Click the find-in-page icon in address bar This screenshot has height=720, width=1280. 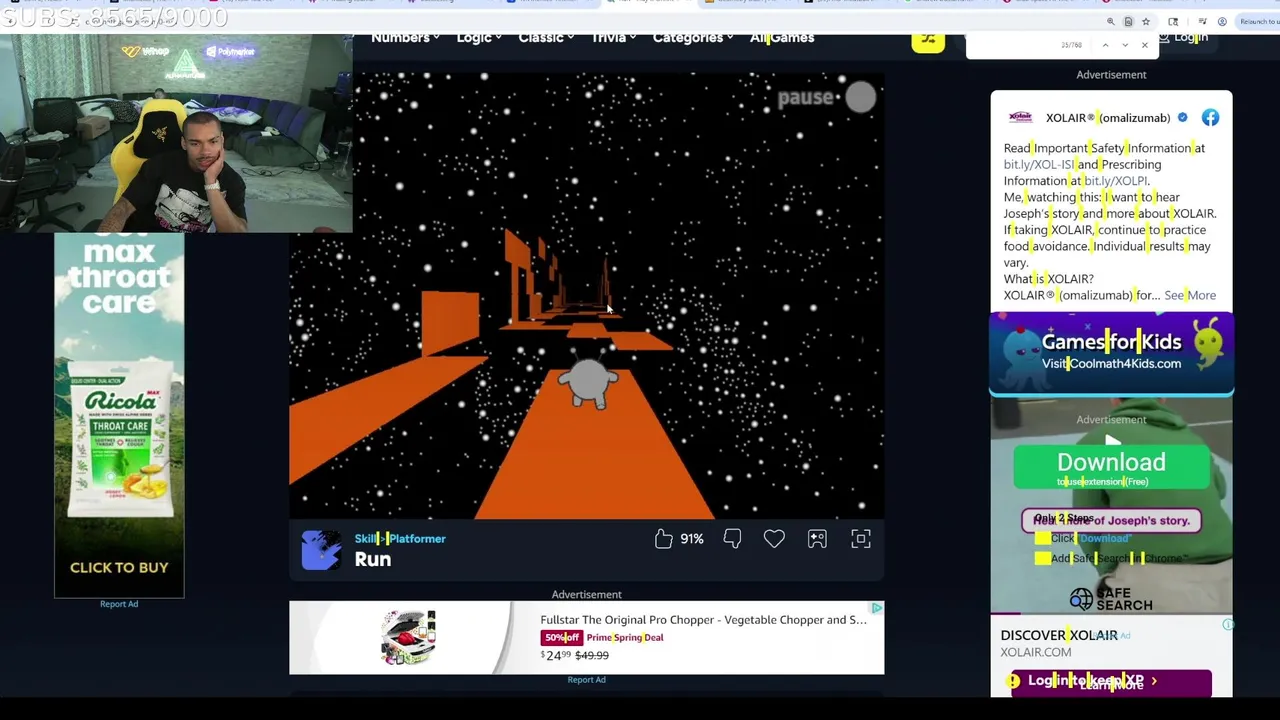click(1128, 21)
